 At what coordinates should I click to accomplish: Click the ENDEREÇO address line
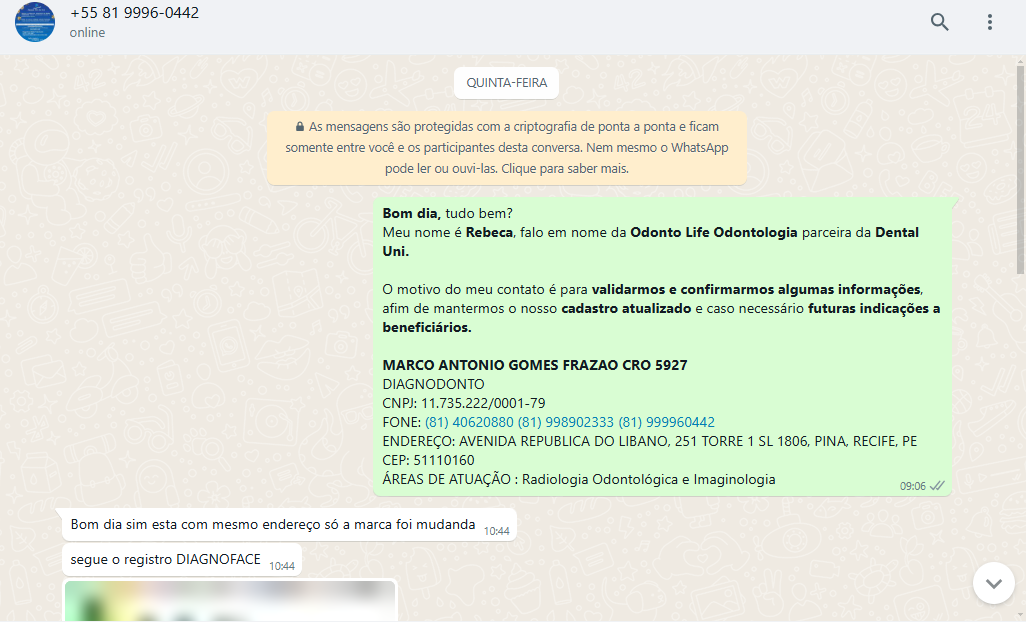tap(650, 441)
